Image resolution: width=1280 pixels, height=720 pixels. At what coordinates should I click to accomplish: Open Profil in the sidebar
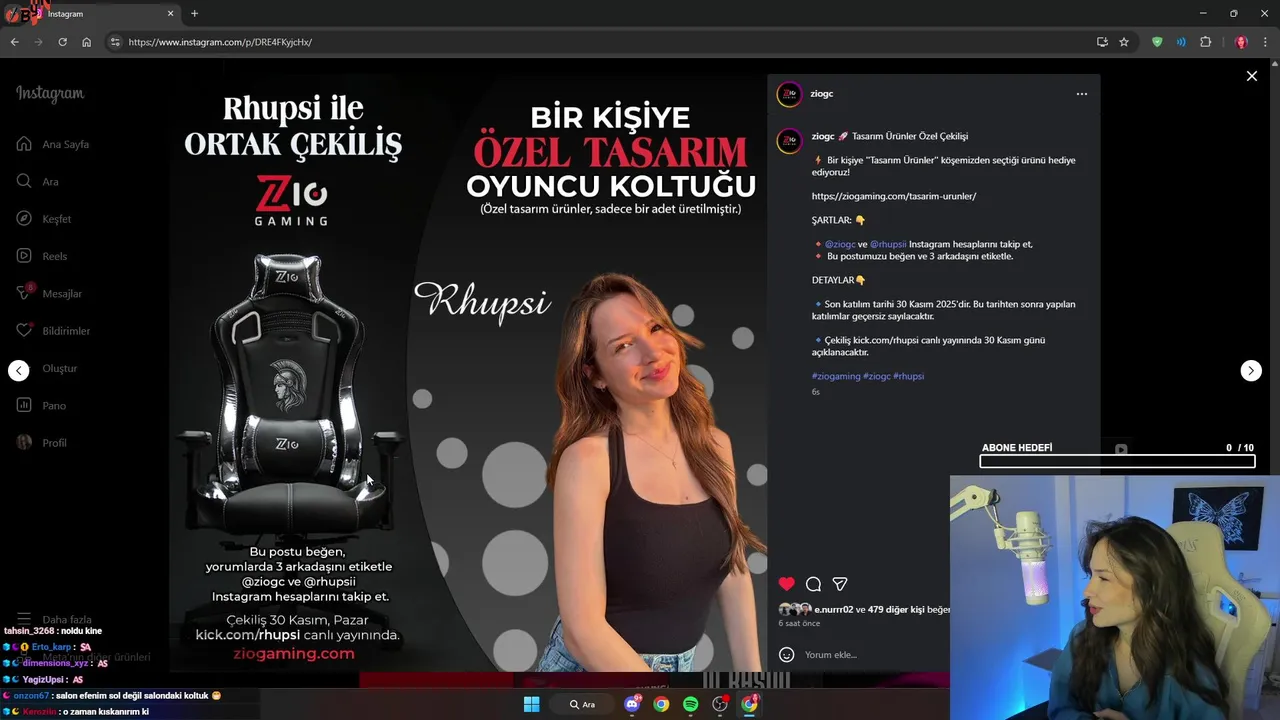coord(41,442)
